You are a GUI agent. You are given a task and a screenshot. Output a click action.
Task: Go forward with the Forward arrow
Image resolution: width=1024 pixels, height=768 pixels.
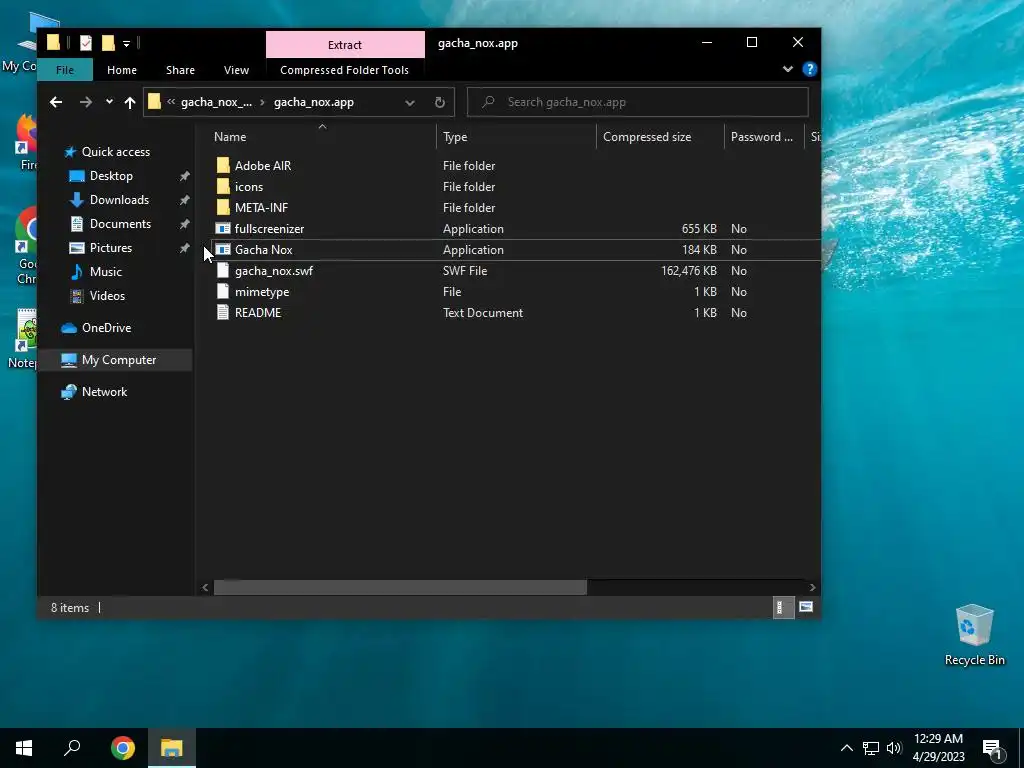click(86, 102)
